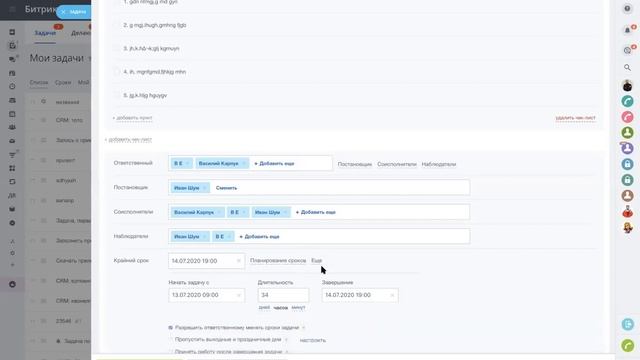
Task: Click the funnel lines icon in left sidebar
Action: tap(12, 155)
